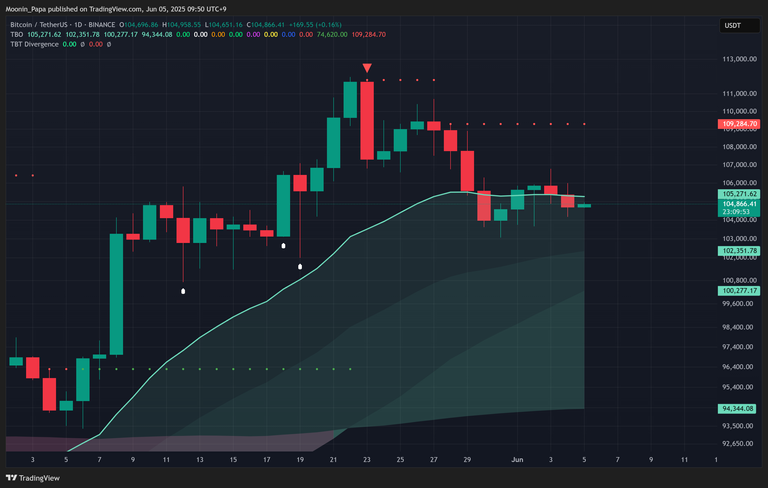
Task: Click the lowest white dot marker near May 19
Action: click(x=301, y=267)
